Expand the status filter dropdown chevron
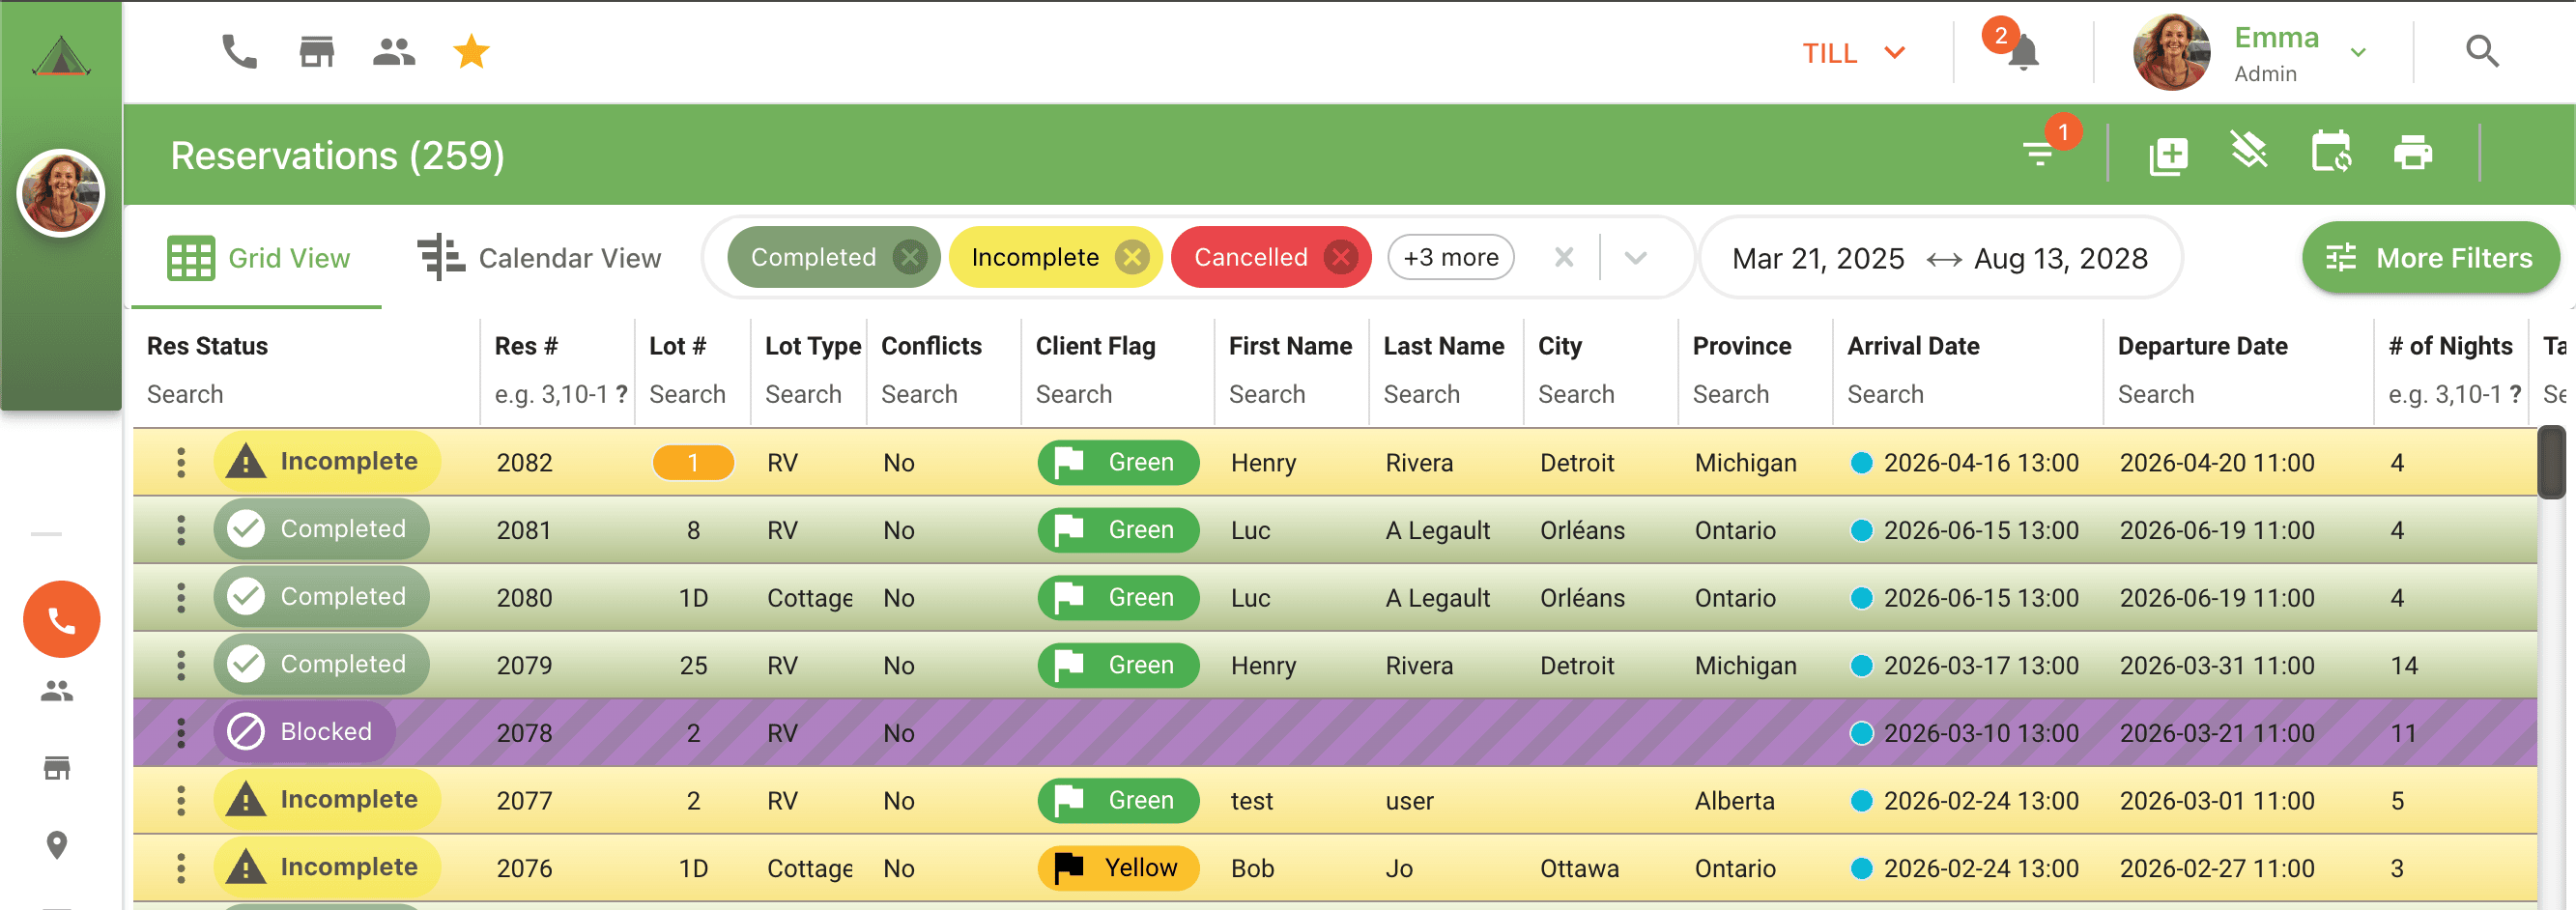Image resolution: width=2576 pixels, height=910 pixels. 1635,258
